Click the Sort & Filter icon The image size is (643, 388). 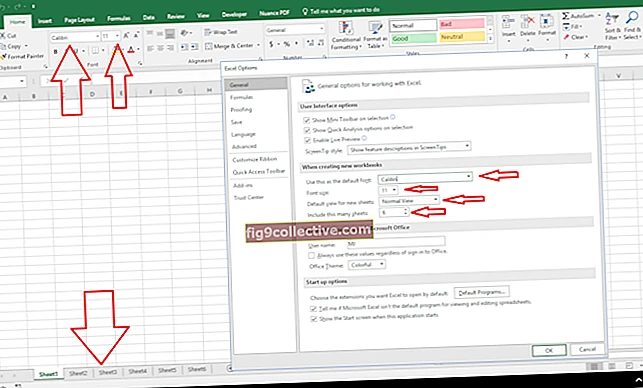tap(612, 18)
